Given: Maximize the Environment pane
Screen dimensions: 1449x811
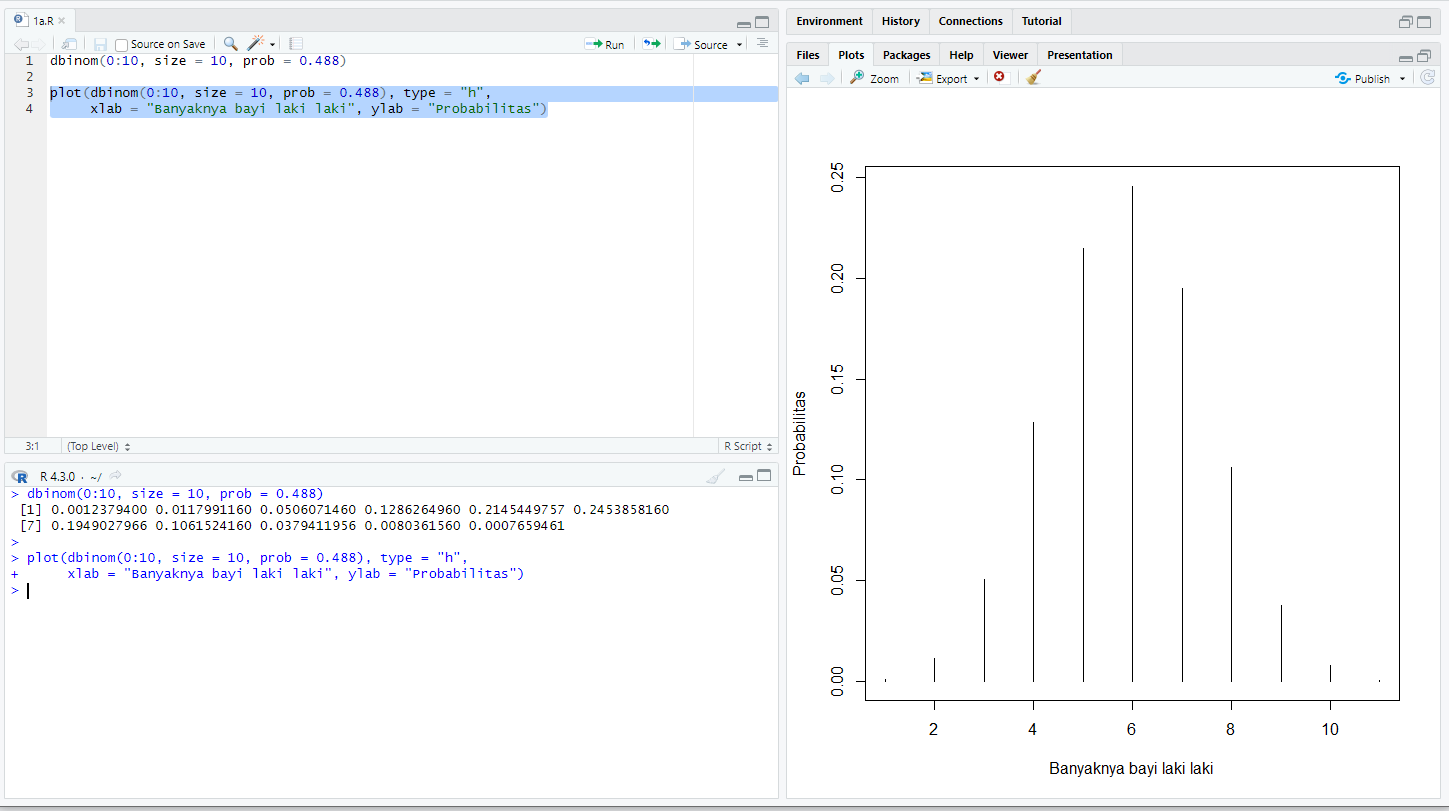Looking at the screenshot, I should click(1425, 21).
